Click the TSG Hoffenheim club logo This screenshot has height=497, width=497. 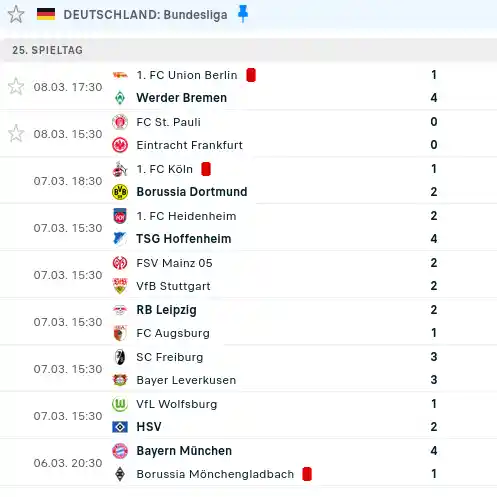coord(120,239)
